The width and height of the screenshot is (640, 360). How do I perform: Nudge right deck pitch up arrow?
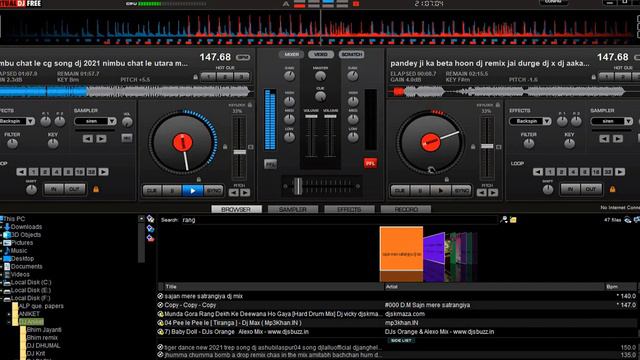pos(493,193)
